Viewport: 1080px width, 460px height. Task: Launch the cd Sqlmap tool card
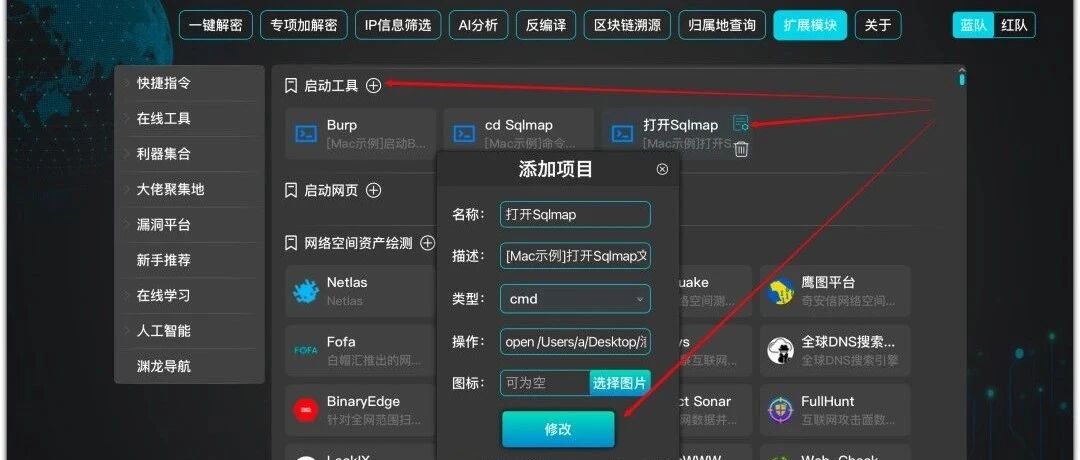pos(519,134)
